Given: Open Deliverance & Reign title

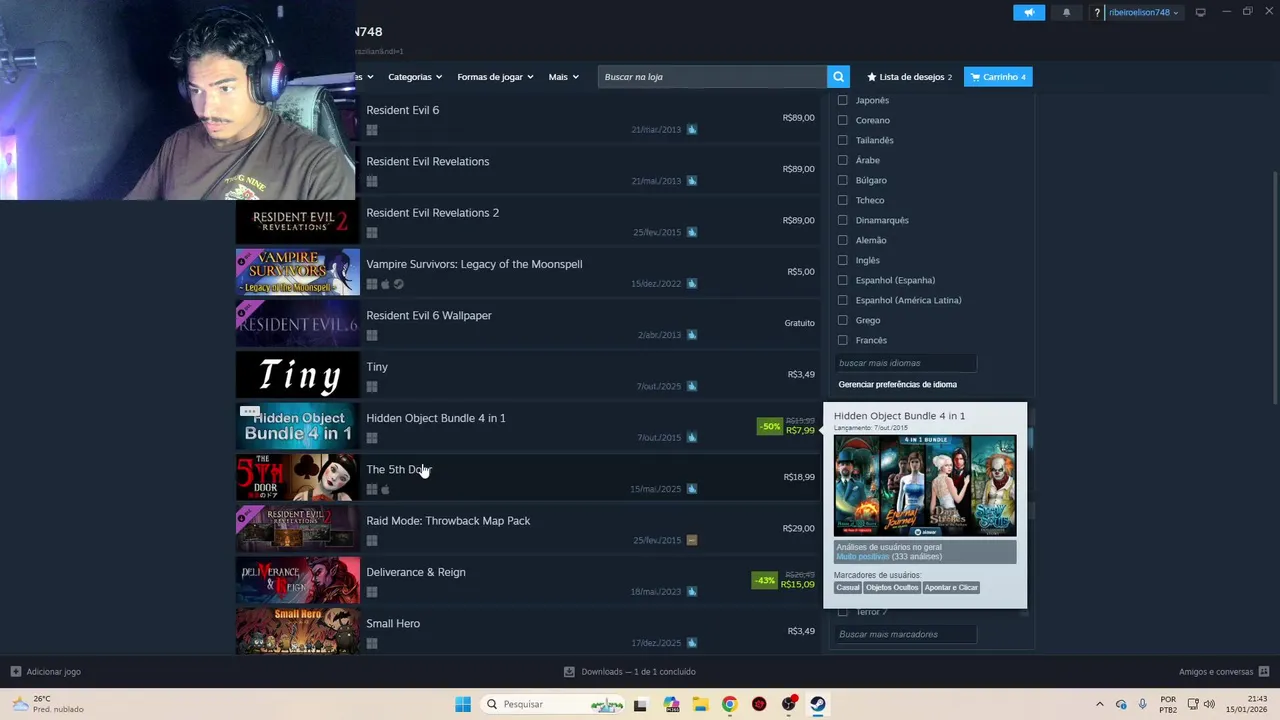Looking at the screenshot, I should click(x=415, y=572).
